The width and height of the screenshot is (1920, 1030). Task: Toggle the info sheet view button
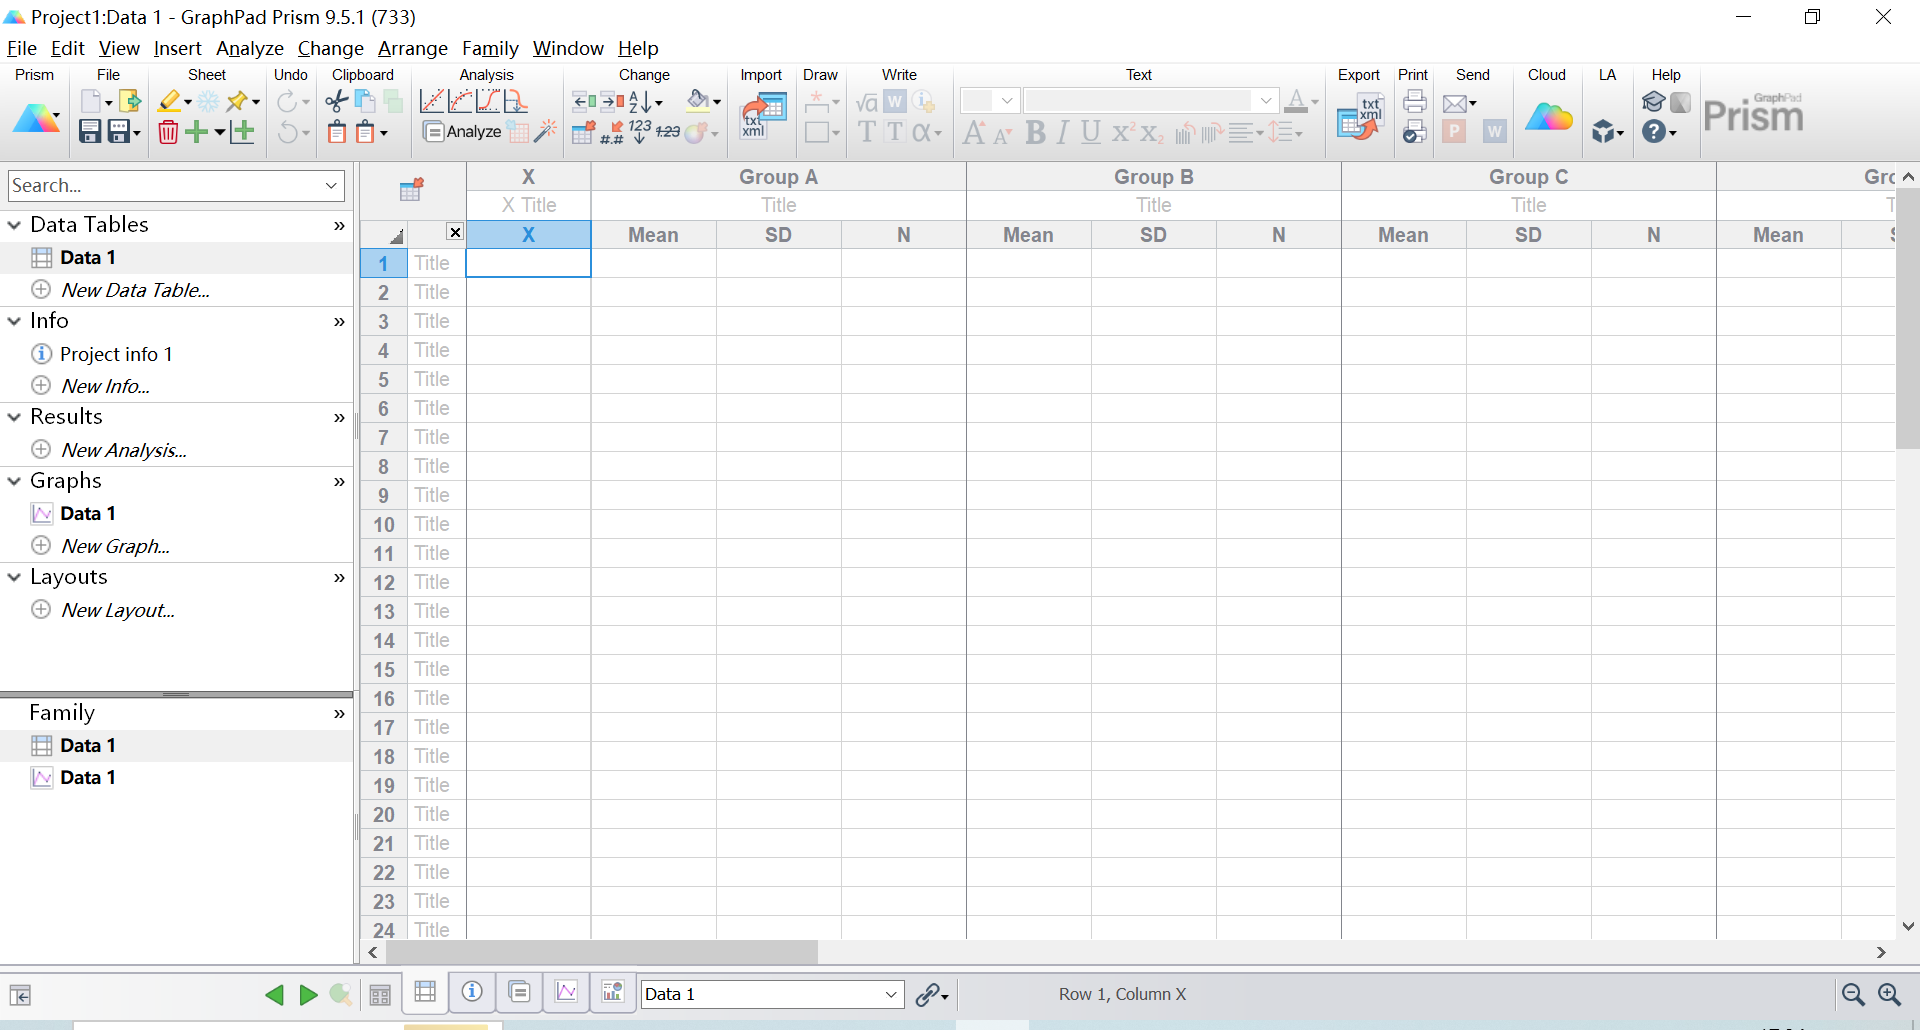click(472, 992)
